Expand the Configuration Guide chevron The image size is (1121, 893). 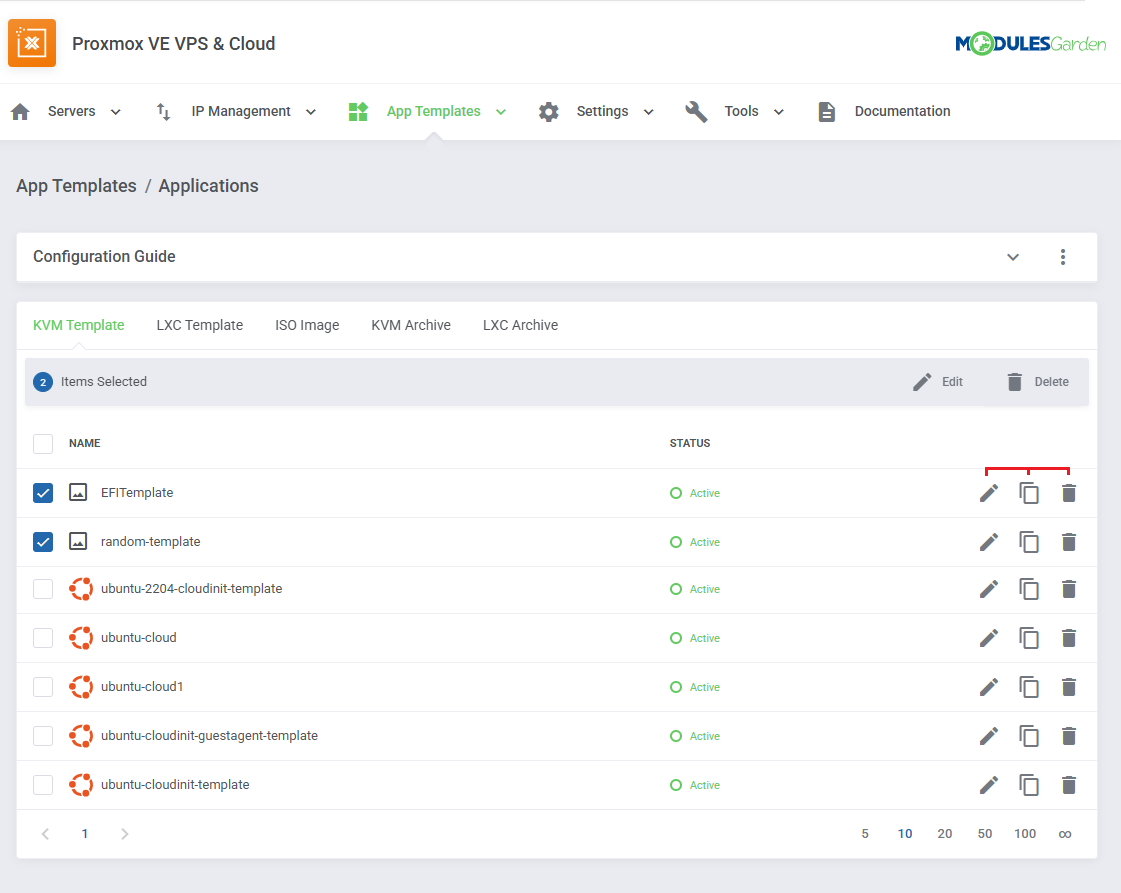pyautogui.click(x=1013, y=257)
